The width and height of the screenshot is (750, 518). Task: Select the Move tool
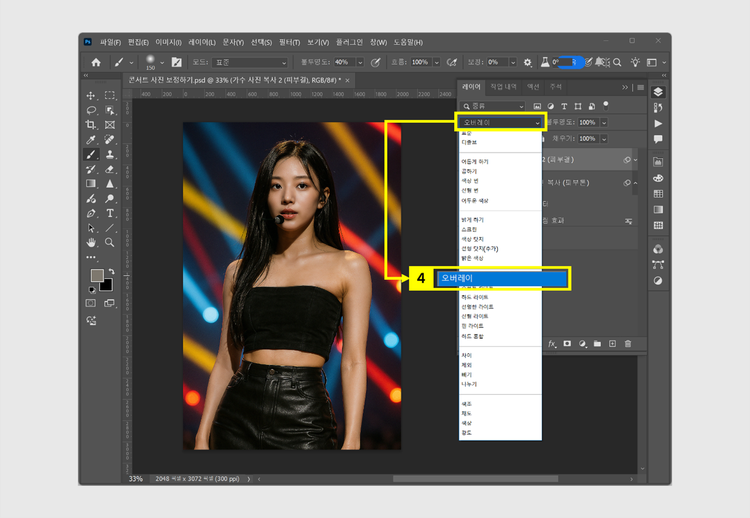point(91,96)
